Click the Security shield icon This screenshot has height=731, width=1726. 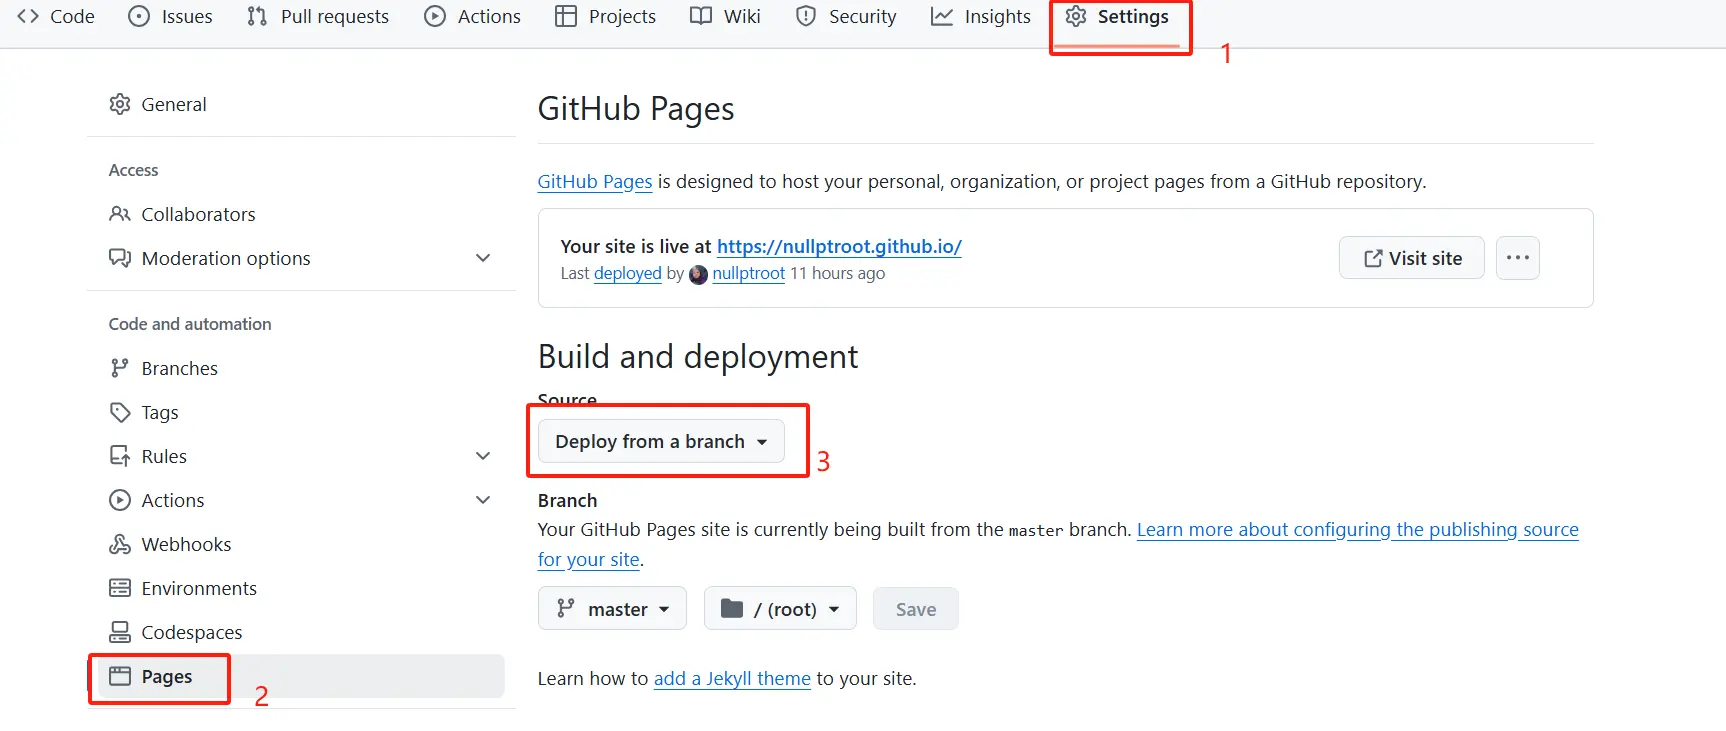click(x=806, y=16)
